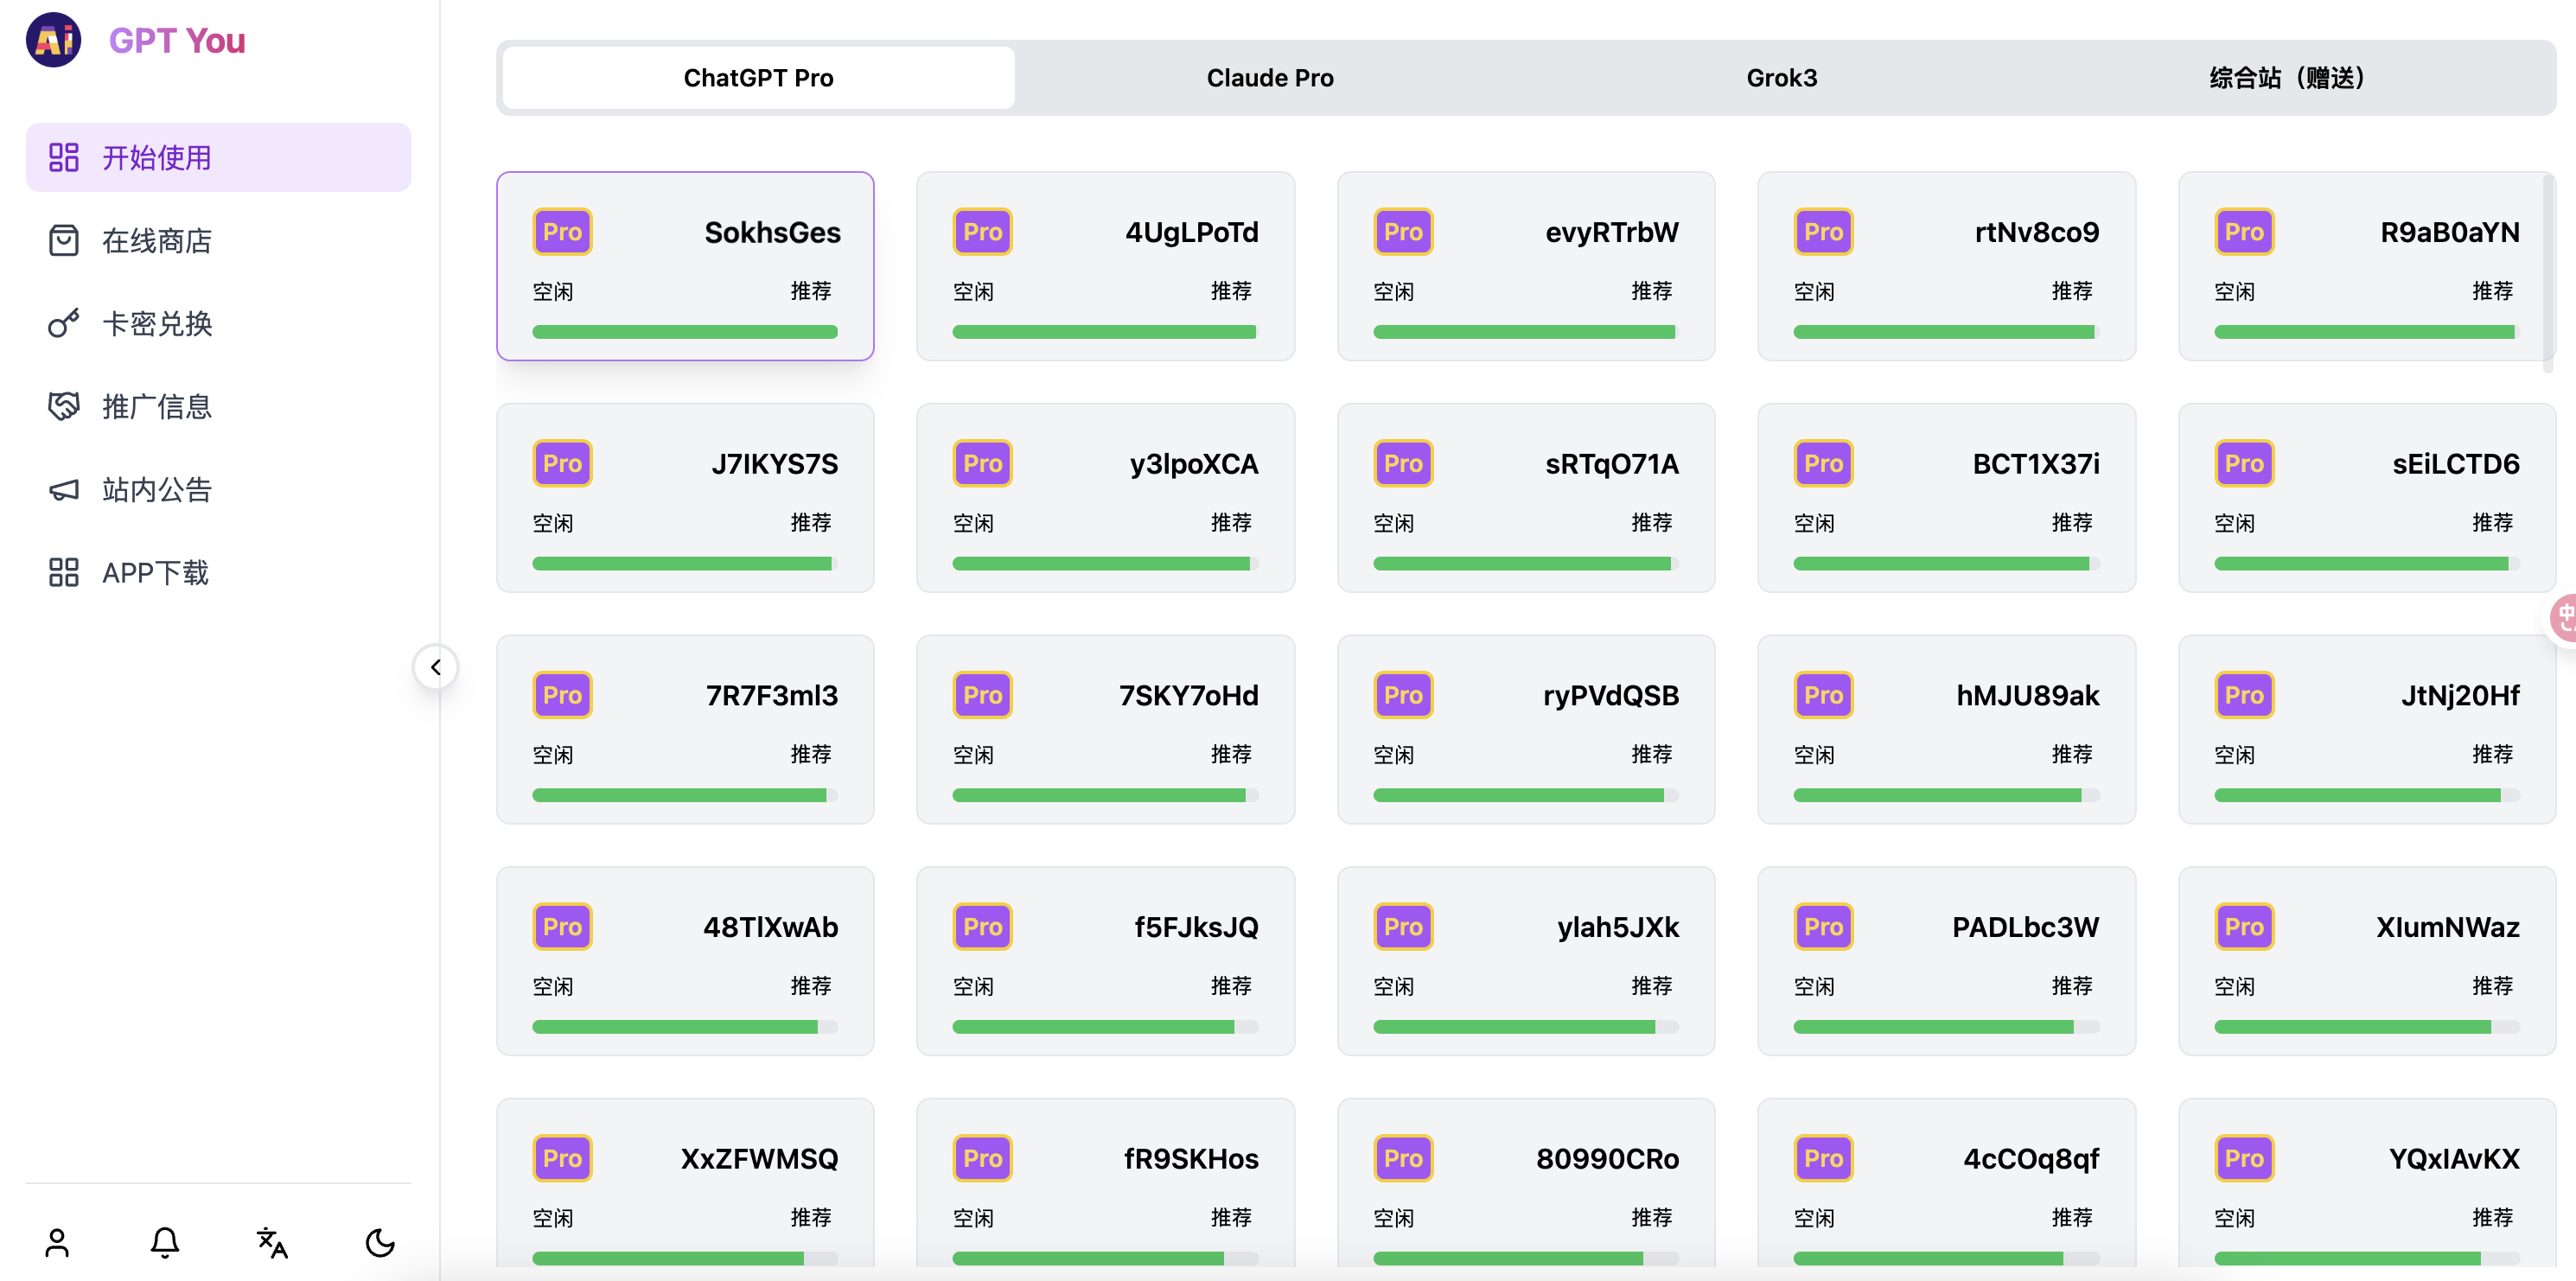Click the Pro badge on sEiLCTD6
Viewport: 2576px width, 1281px height.
coord(2244,464)
